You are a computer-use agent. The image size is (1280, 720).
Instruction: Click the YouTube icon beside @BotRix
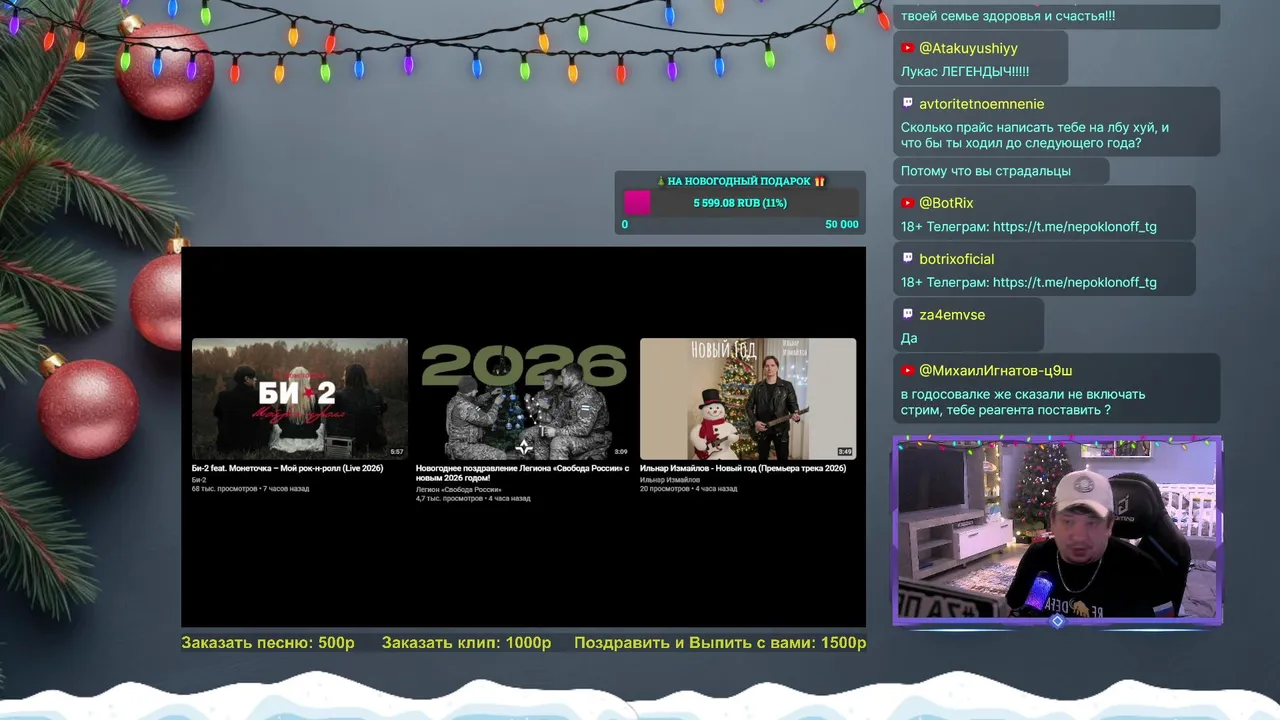(x=907, y=203)
